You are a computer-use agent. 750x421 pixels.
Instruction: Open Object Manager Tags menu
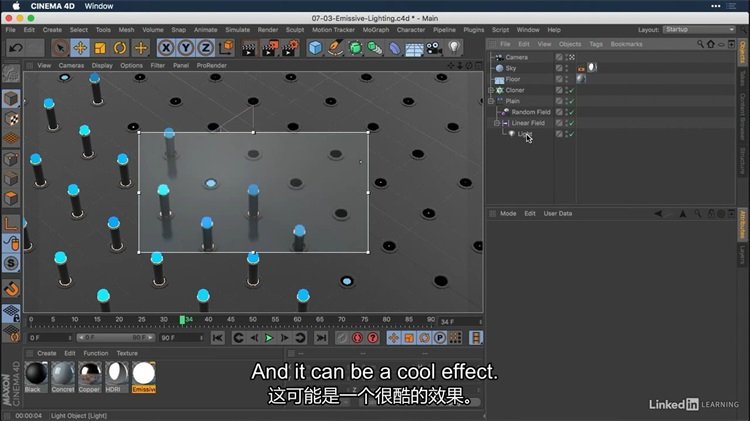coord(596,44)
